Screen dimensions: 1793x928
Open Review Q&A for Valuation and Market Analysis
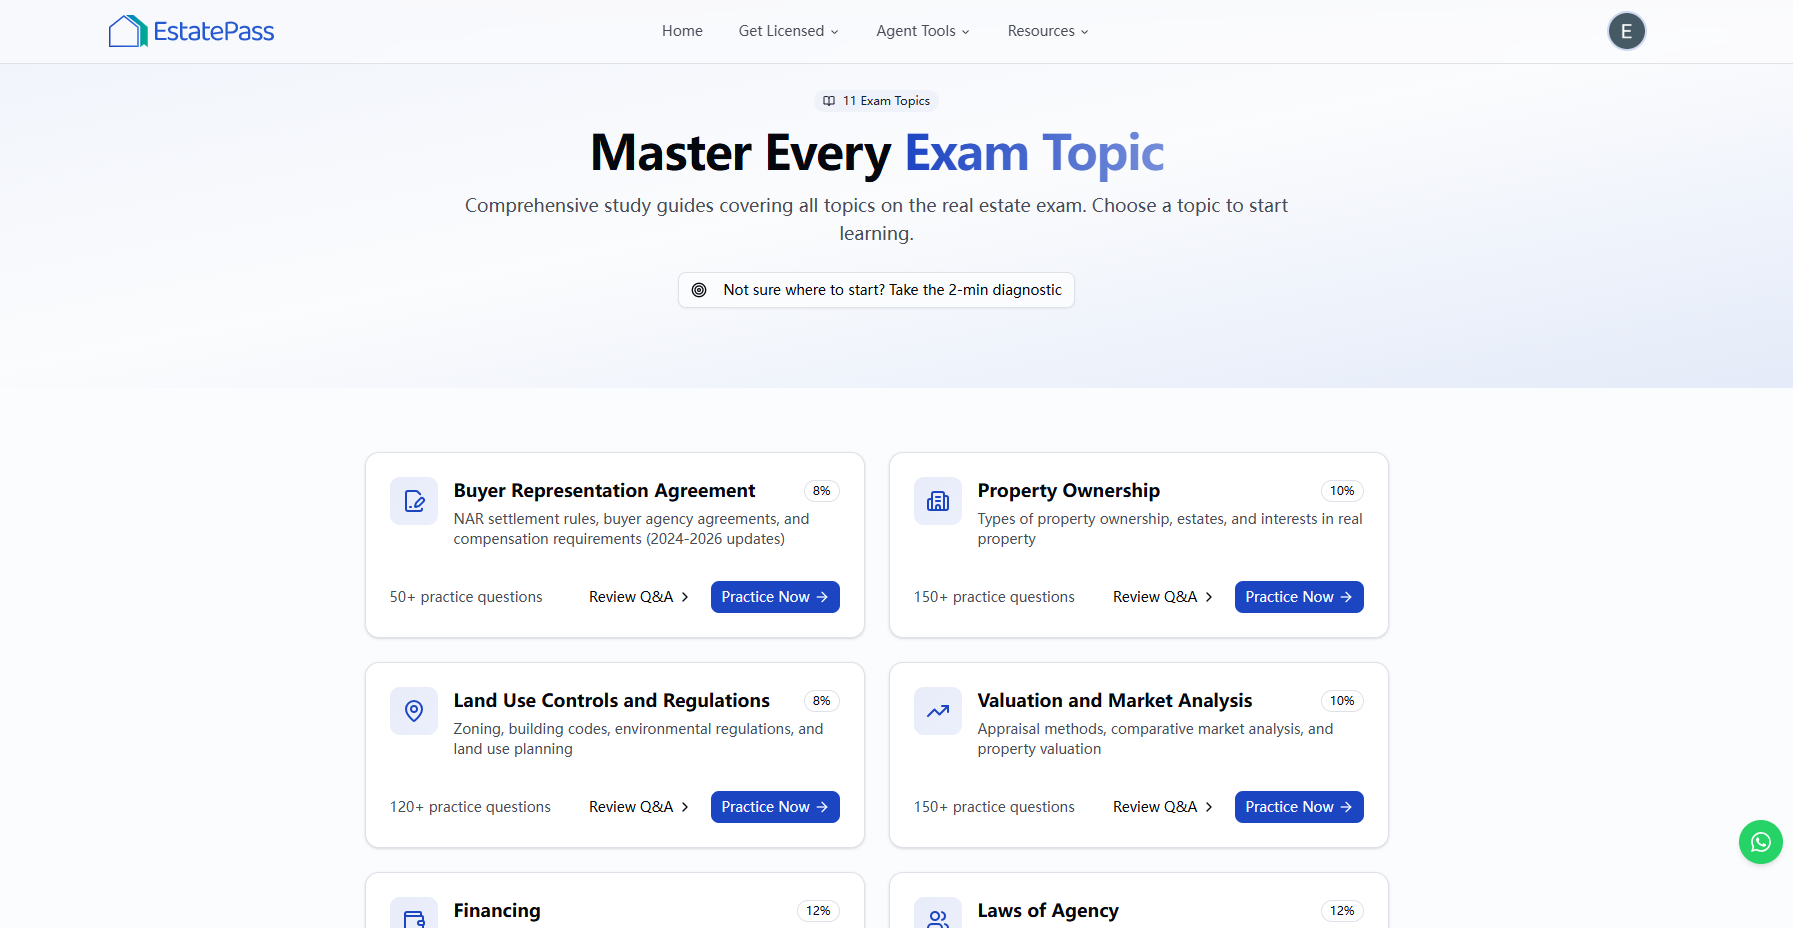(x=1162, y=807)
